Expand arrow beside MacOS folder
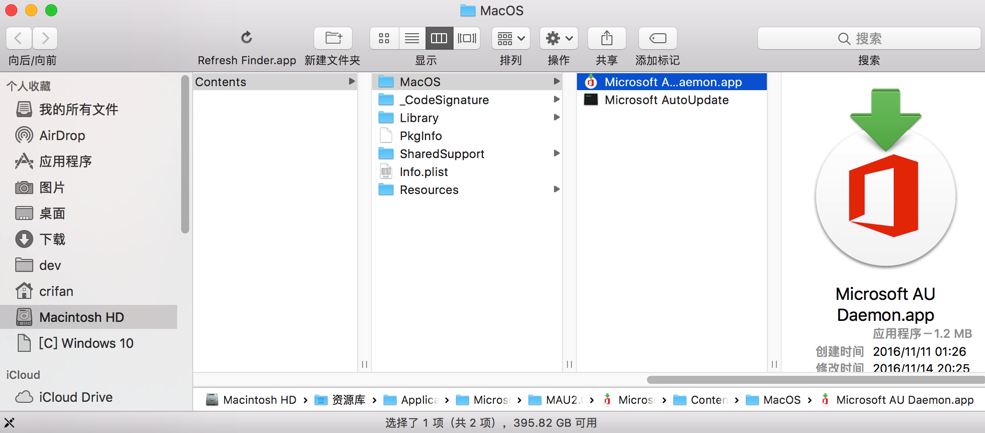 point(556,82)
